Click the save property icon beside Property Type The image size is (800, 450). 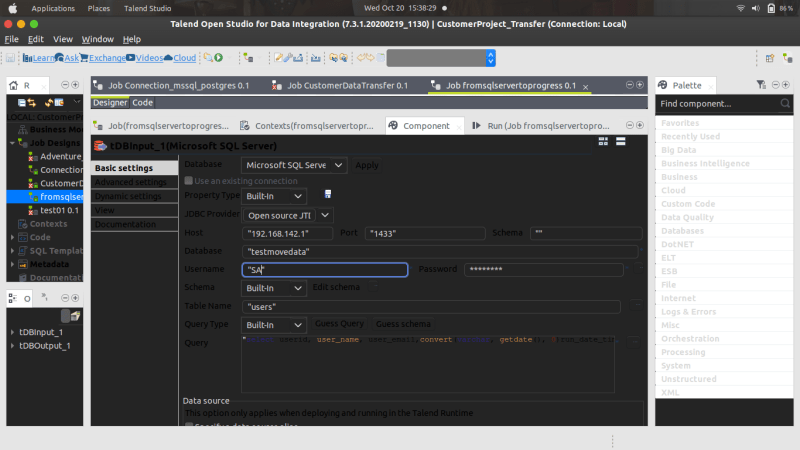[328, 194]
